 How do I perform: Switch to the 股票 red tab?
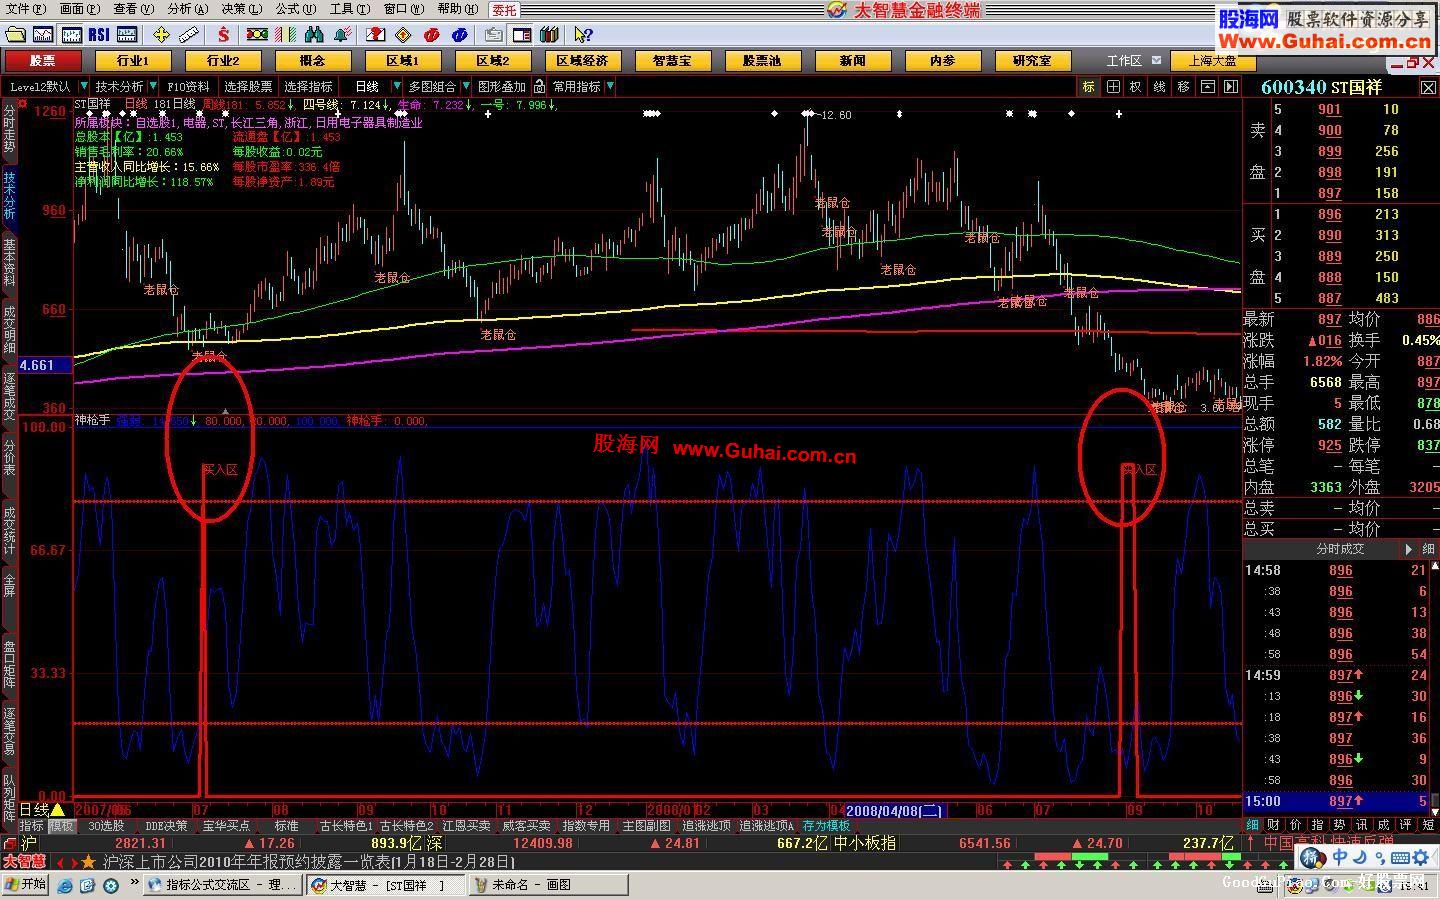[42, 61]
